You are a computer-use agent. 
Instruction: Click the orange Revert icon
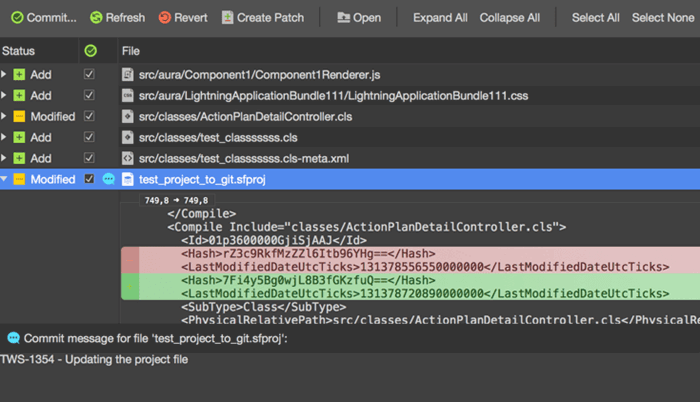(x=165, y=18)
